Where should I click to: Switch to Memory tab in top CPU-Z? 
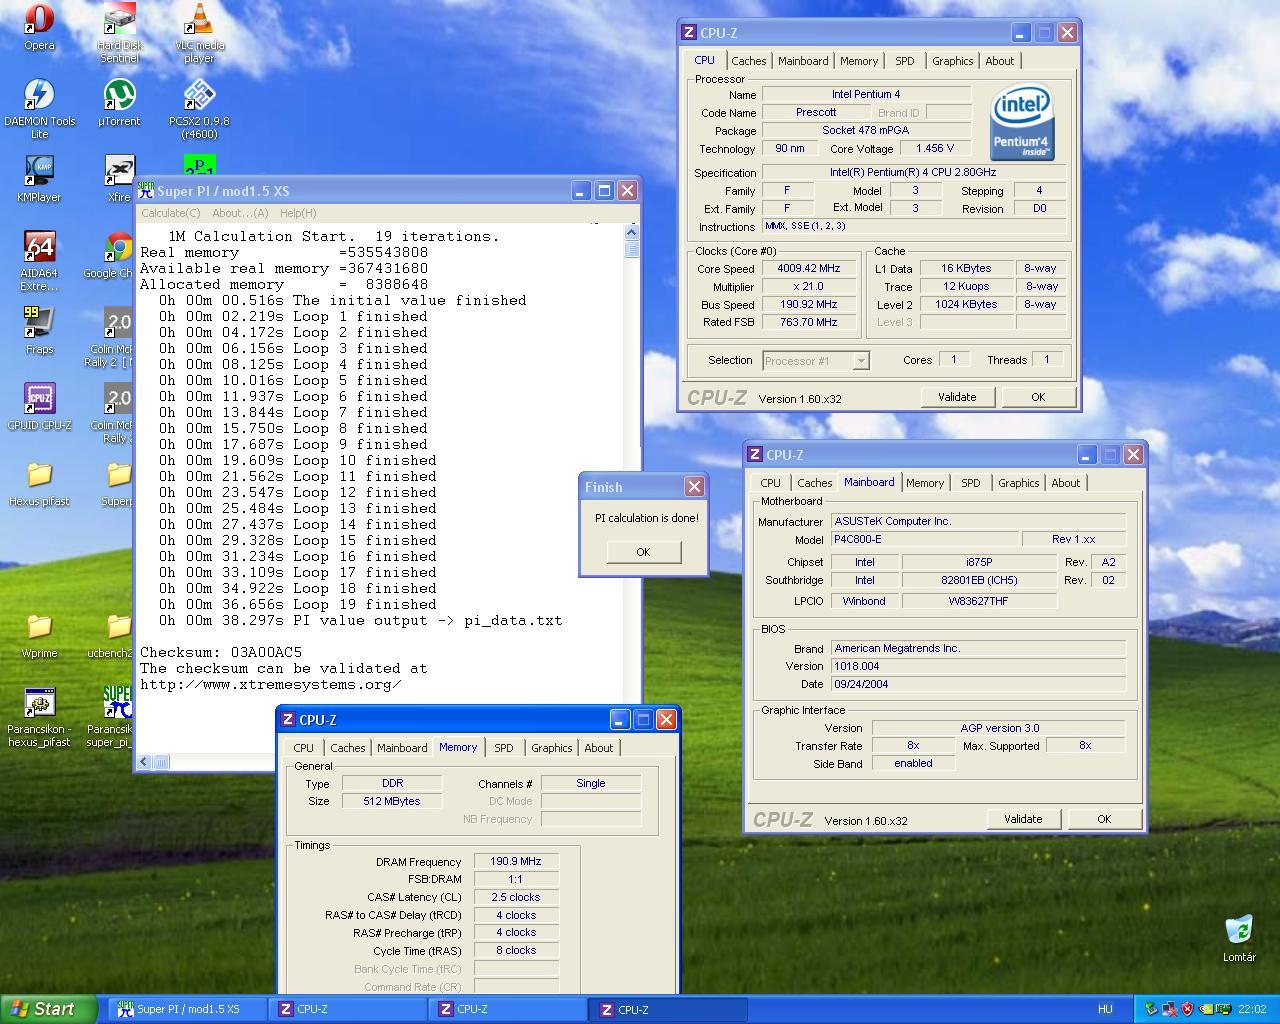(859, 61)
